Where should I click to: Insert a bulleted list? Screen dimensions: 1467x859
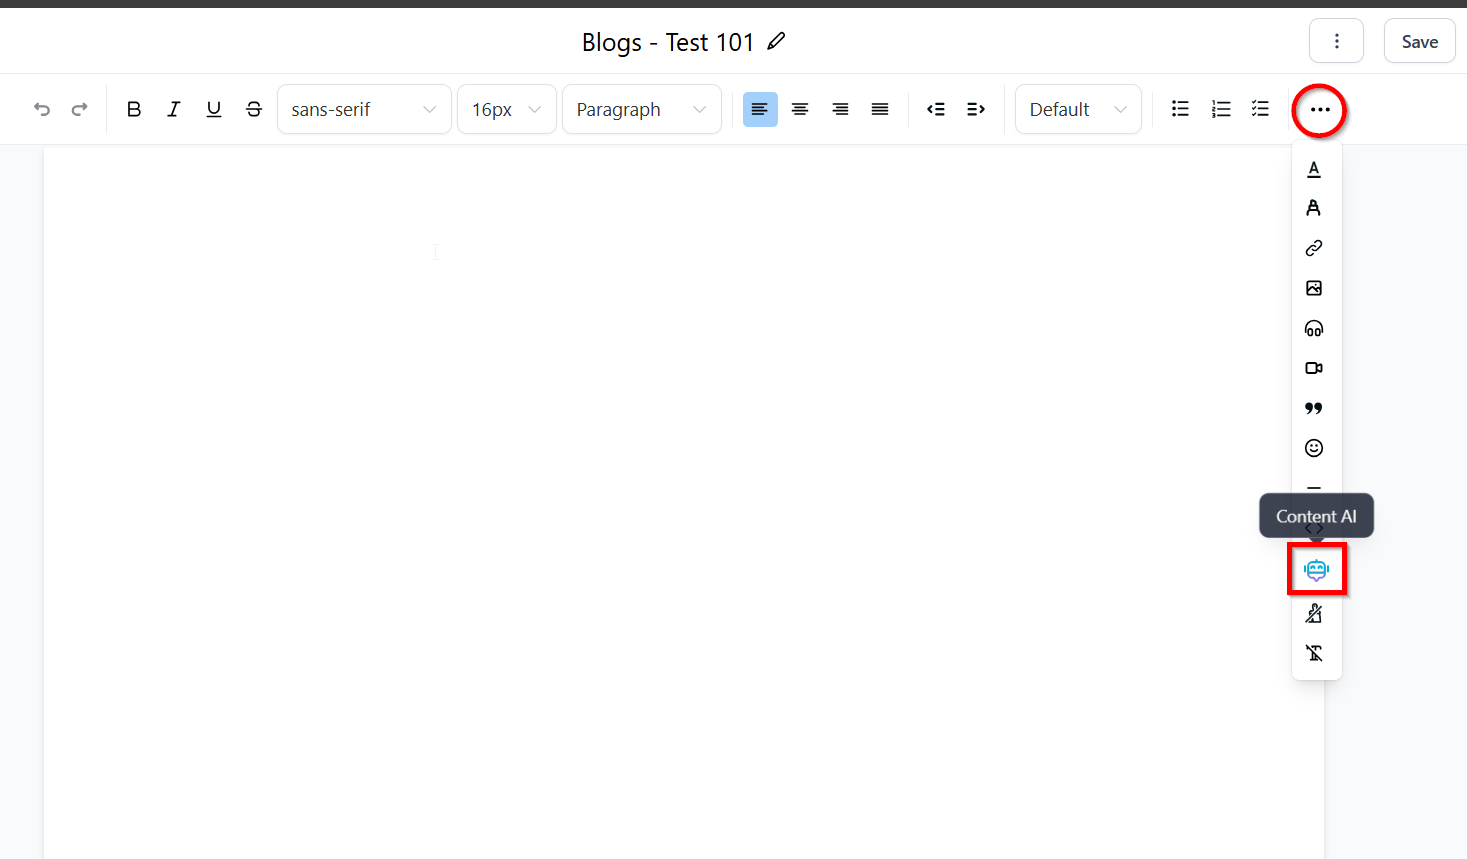click(1180, 109)
